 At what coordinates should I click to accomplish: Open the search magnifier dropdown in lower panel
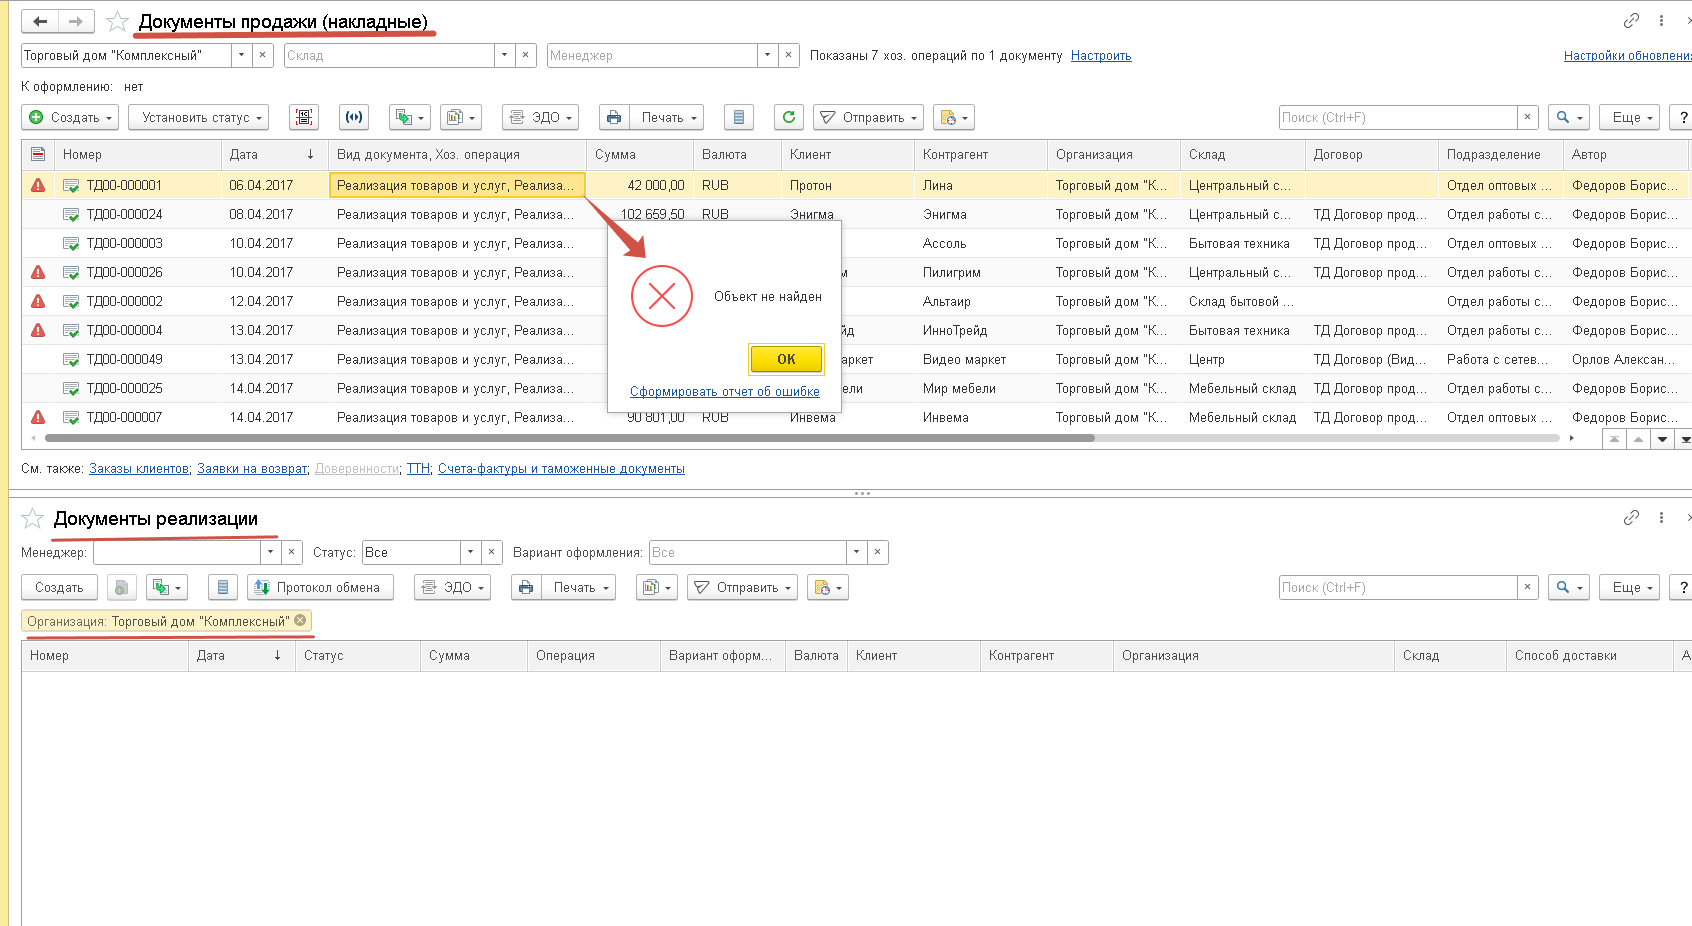click(1569, 587)
